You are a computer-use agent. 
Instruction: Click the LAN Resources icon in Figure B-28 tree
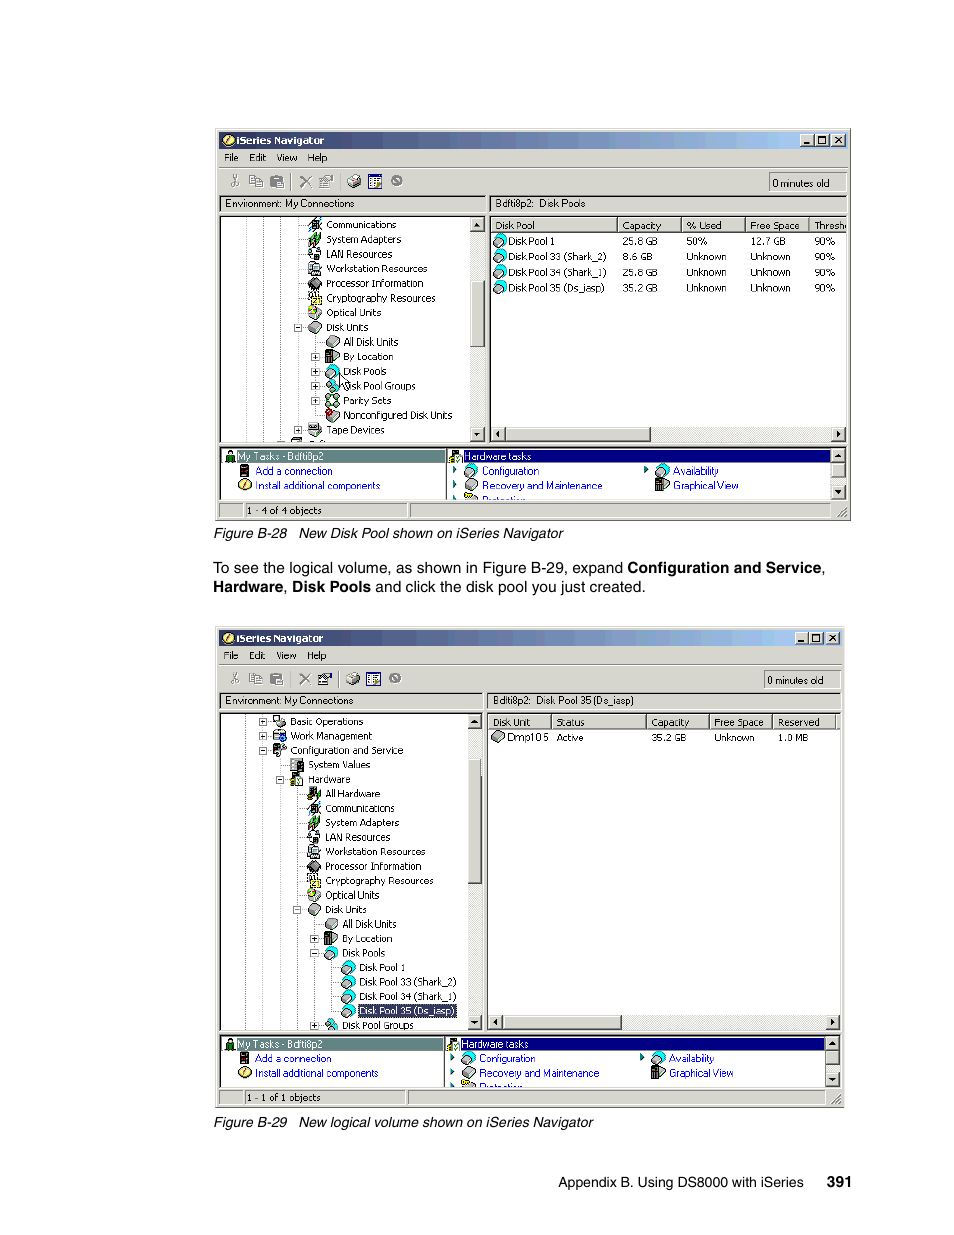pos(315,254)
